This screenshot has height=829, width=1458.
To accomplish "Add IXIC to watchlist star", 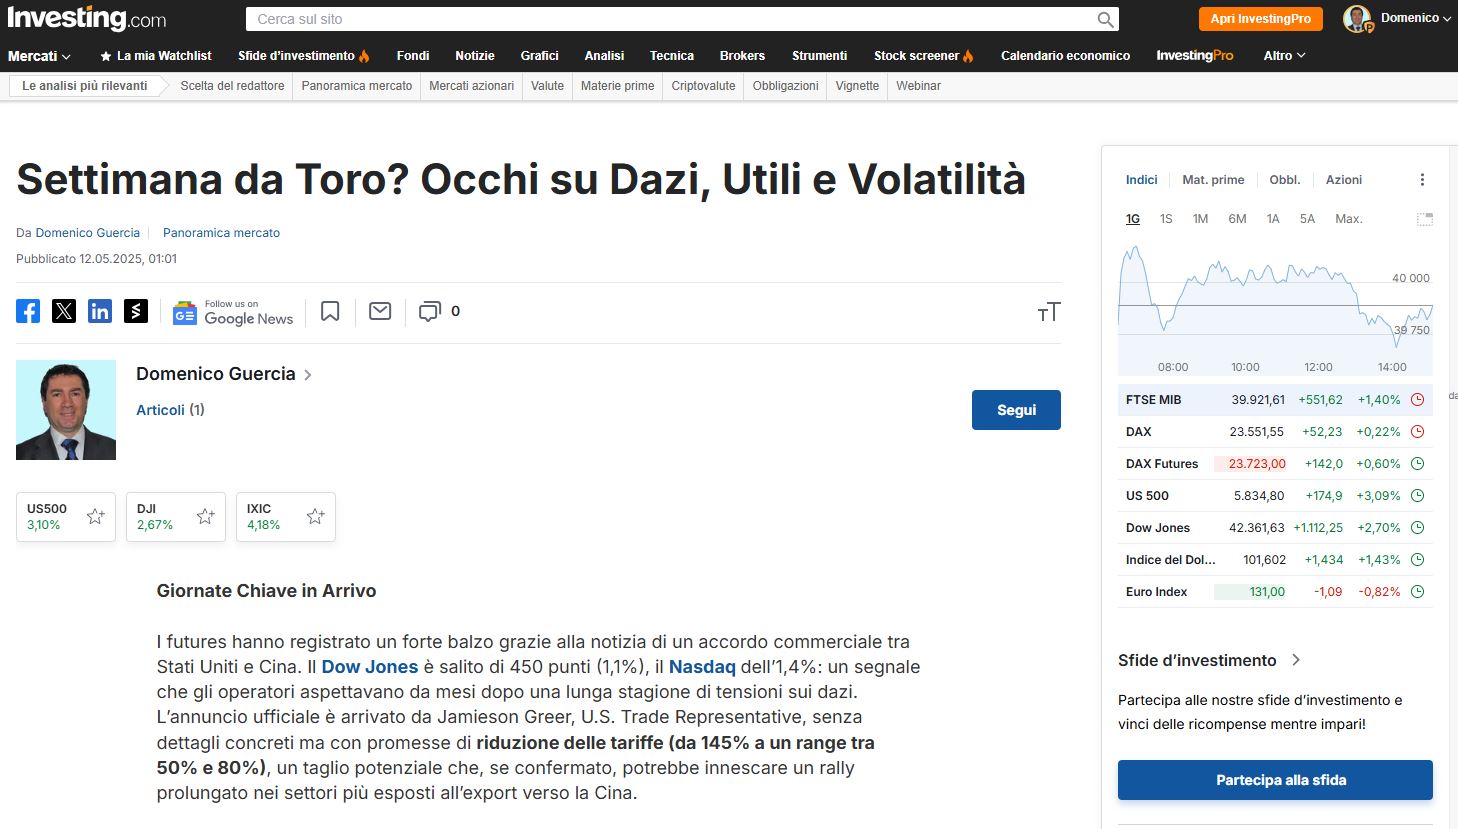I will (x=315, y=516).
